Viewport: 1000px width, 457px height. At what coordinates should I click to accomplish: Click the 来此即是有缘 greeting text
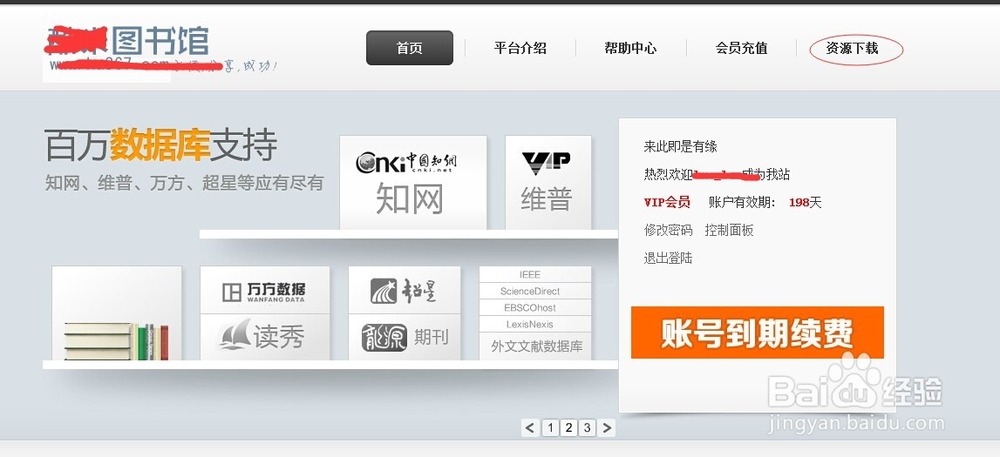[x=680, y=147]
